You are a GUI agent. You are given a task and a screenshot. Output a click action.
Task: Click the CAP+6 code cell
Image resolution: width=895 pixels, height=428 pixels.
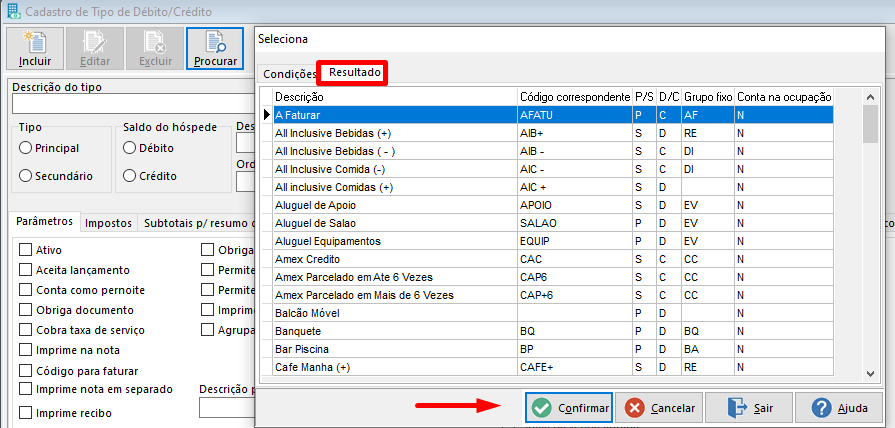pos(575,295)
